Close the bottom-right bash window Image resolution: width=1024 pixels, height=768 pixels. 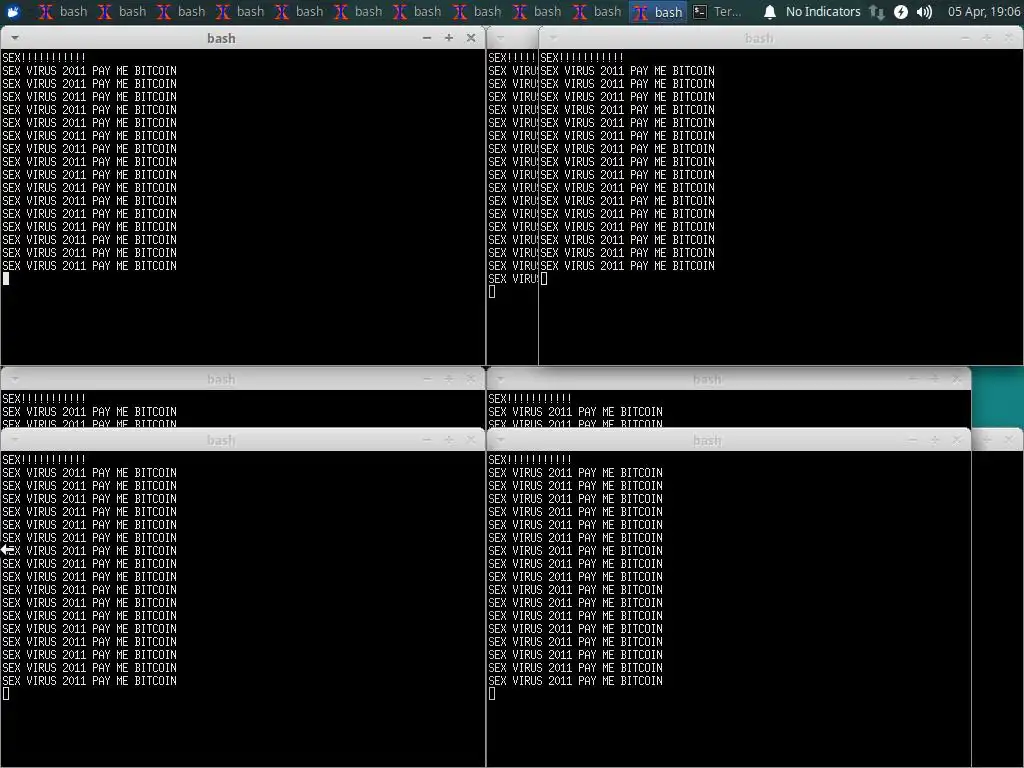[957, 440]
